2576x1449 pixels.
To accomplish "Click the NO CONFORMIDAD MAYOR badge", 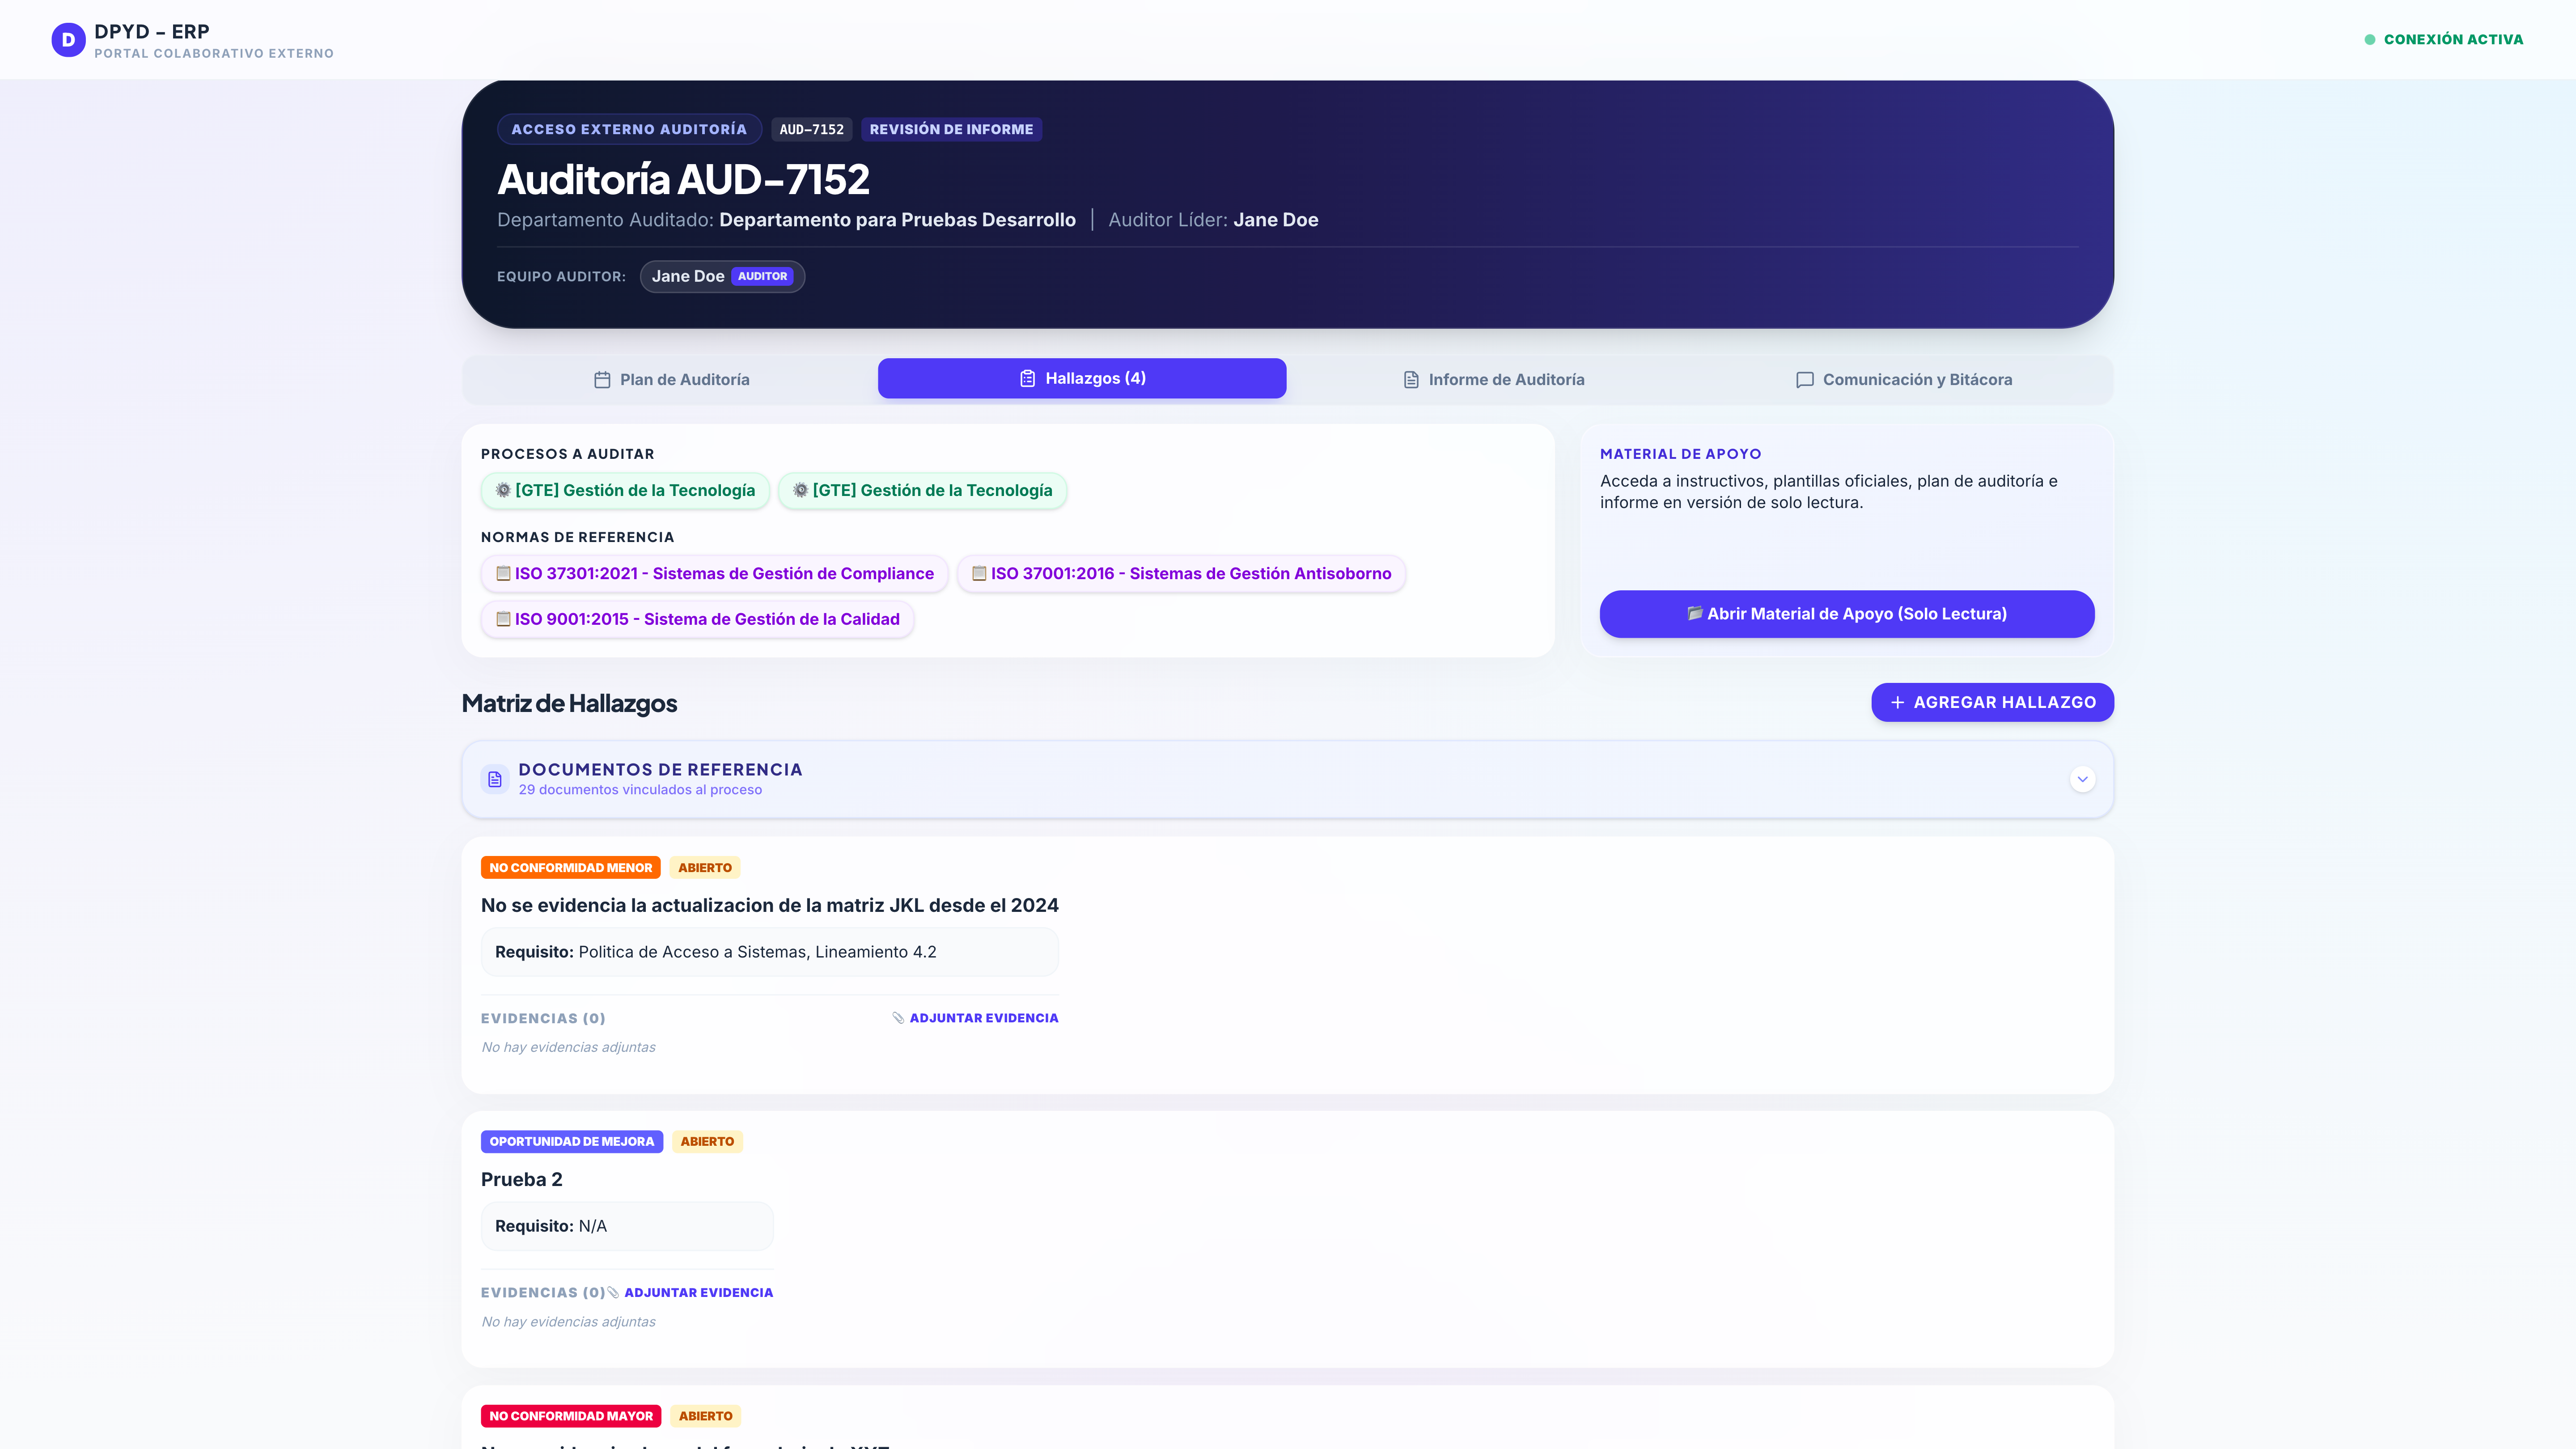I will point(571,1415).
